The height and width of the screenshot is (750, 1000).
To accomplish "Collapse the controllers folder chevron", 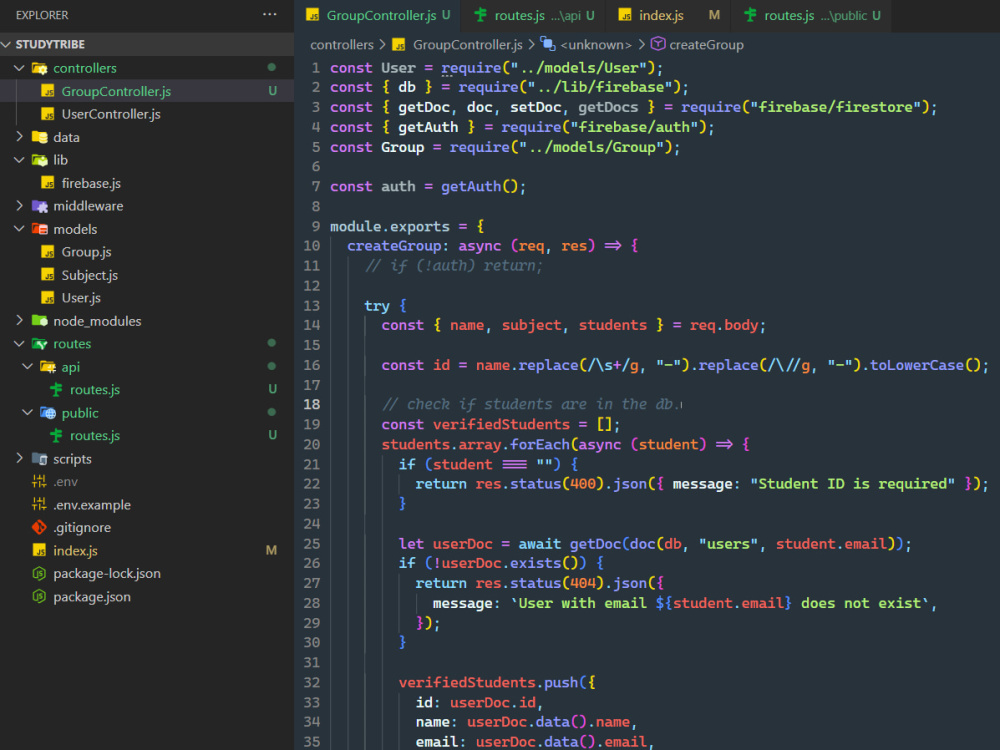I will tap(19, 68).
